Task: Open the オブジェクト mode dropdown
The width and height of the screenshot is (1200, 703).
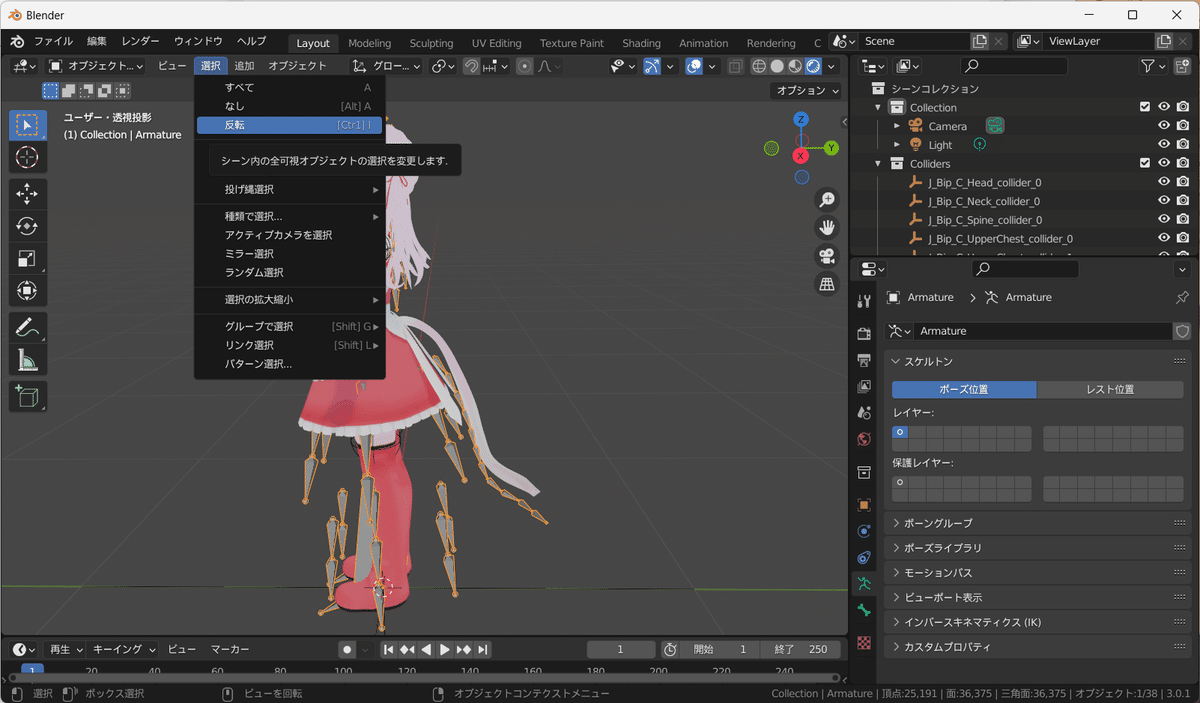Action: (x=96, y=66)
